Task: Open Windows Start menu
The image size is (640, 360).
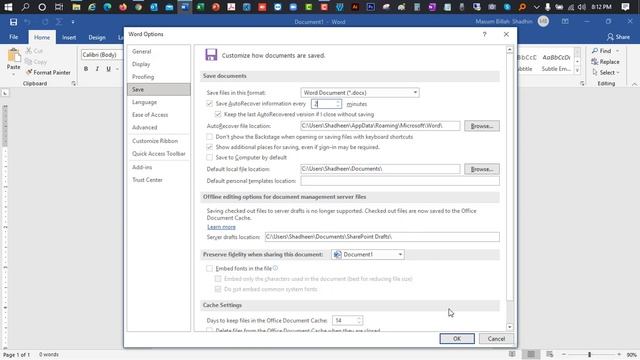Action: click(x=8, y=7)
